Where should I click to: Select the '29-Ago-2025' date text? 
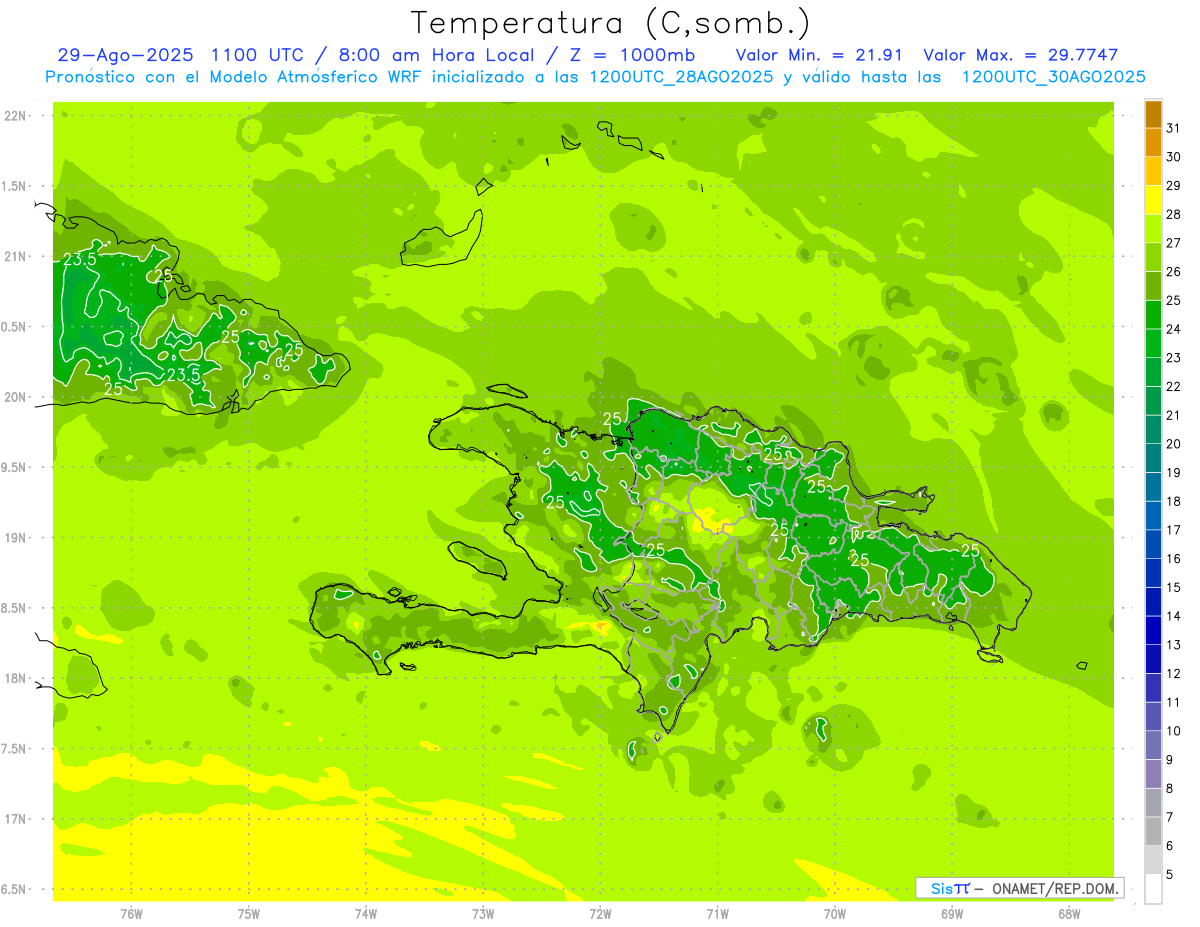point(126,55)
